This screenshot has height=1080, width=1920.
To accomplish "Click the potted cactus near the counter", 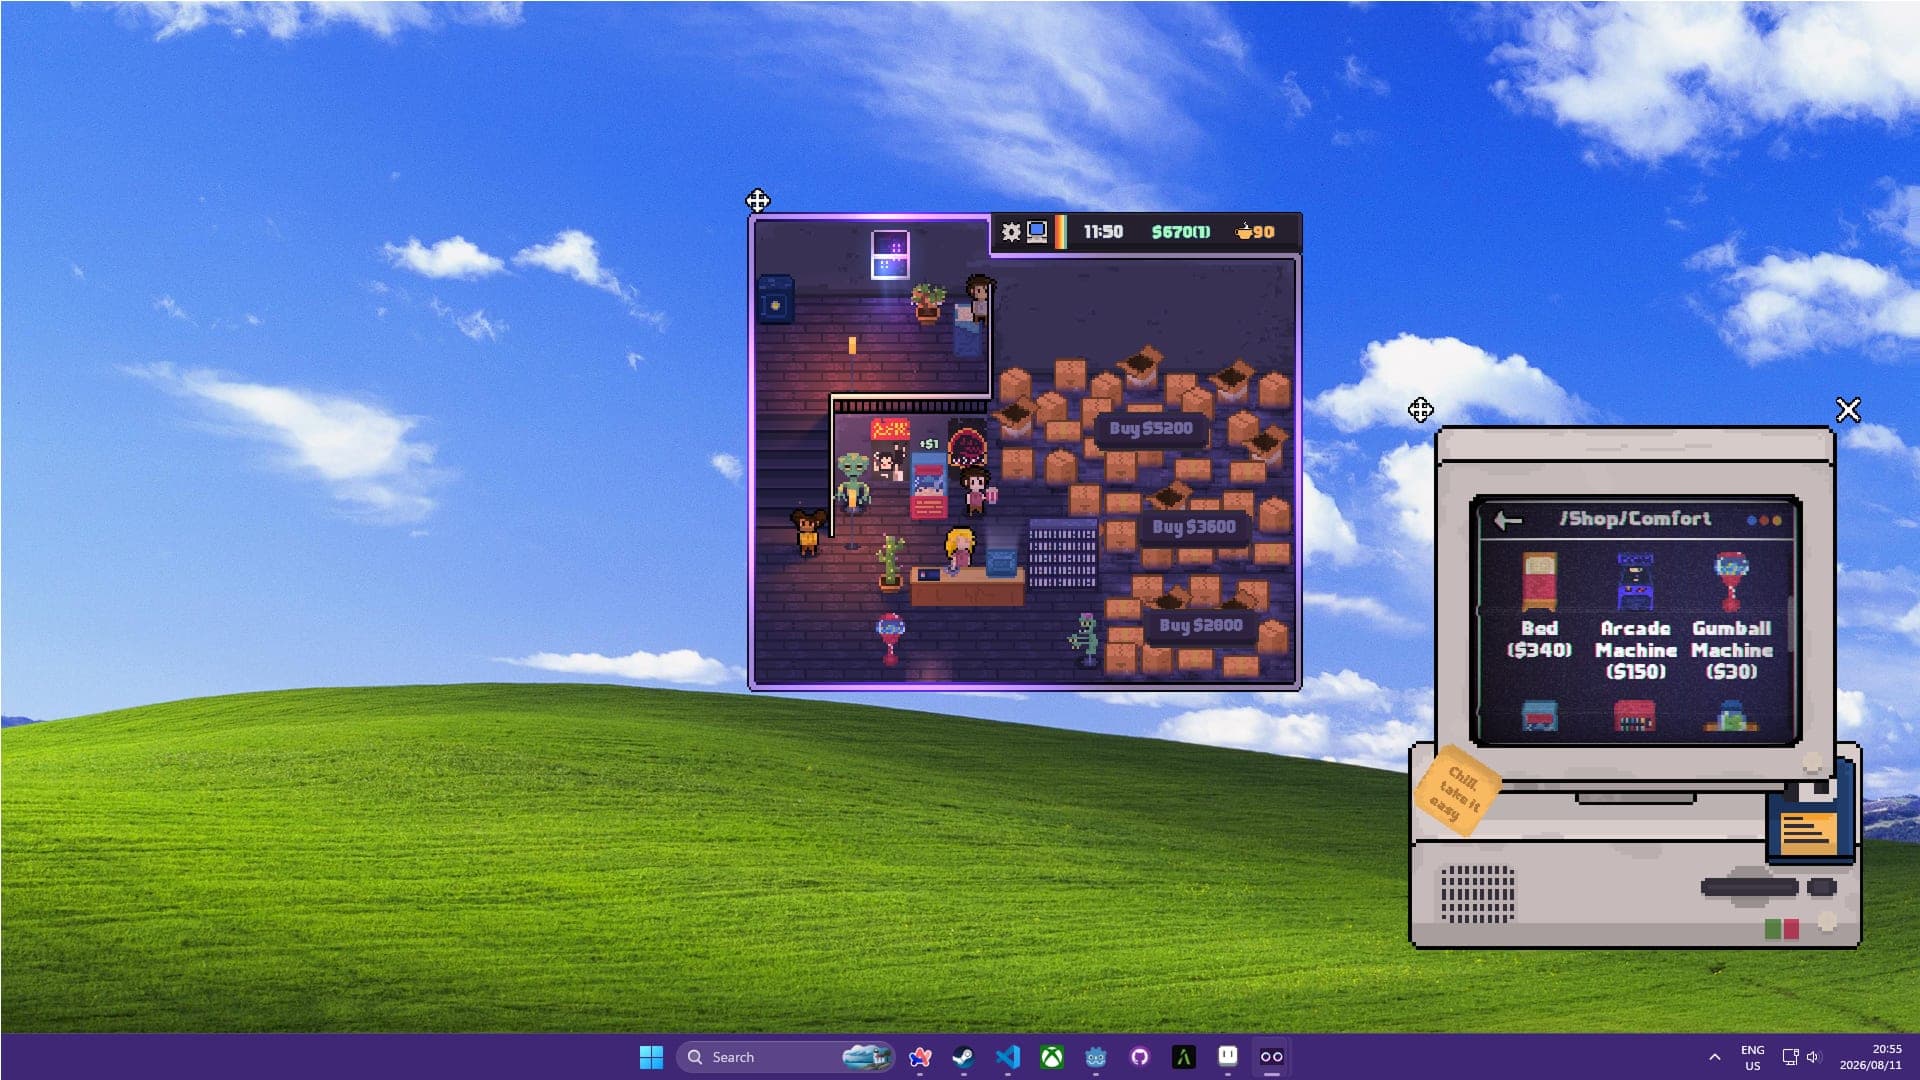I will [889, 563].
